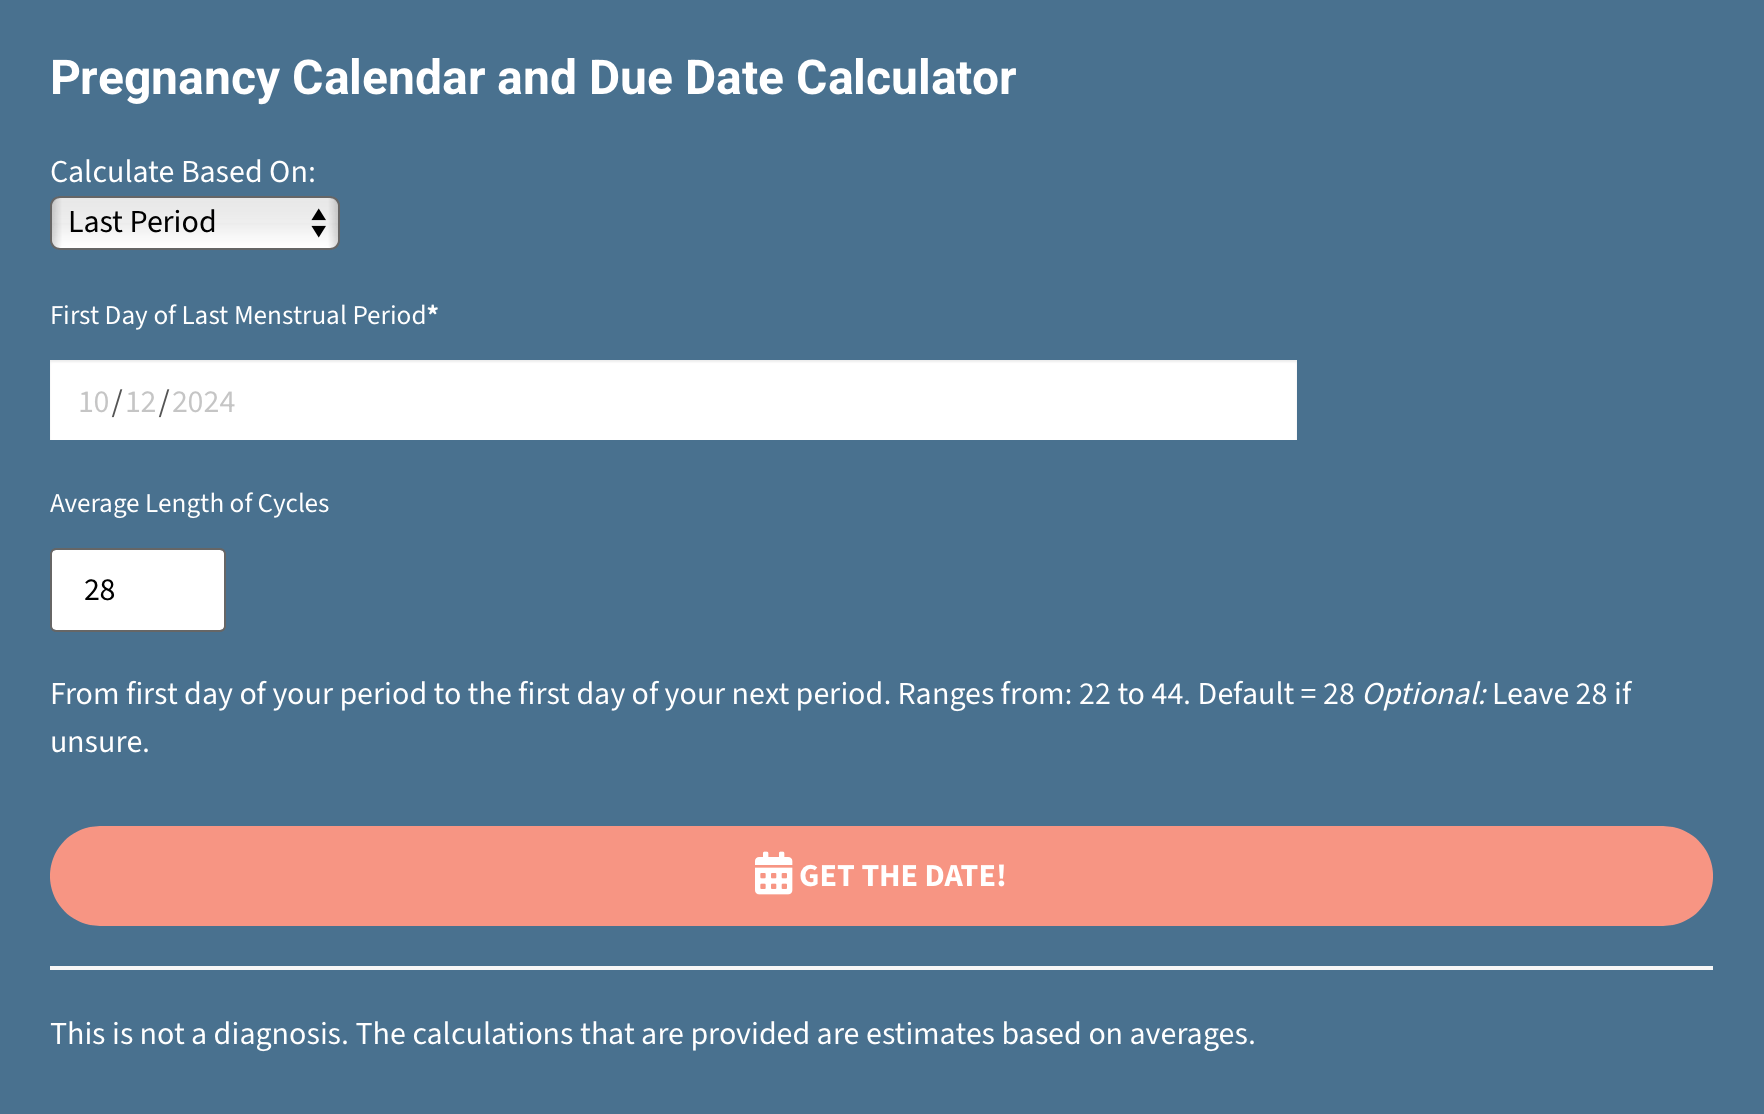The image size is (1764, 1114).
Task: Click the Average Length of Cycles label
Action: click(x=189, y=503)
